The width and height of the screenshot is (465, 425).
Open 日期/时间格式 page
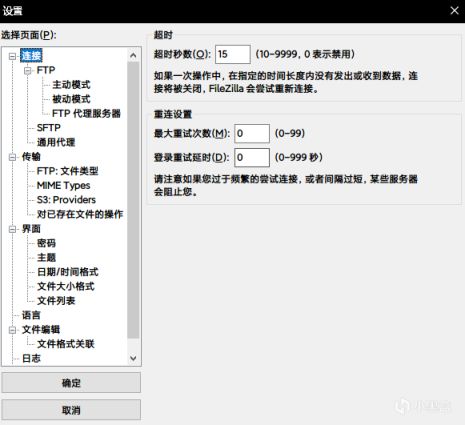pyautogui.click(x=67, y=272)
